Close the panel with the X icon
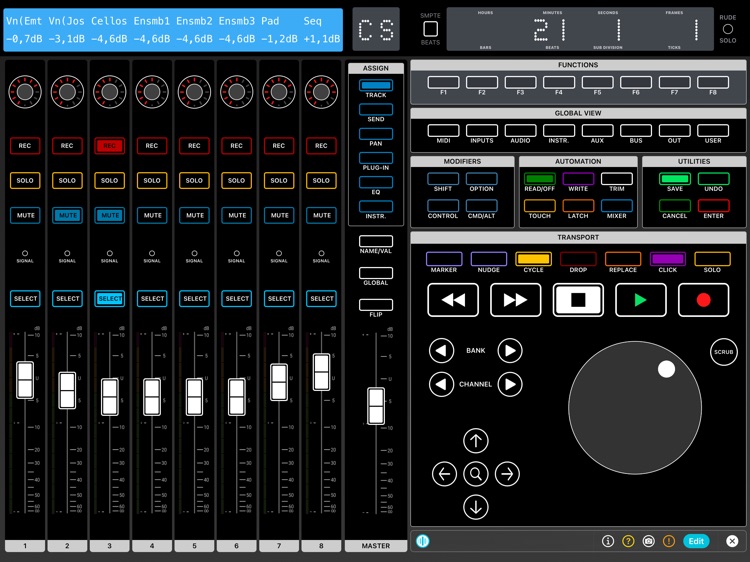This screenshot has height=562, width=750. [x=732, y=541]
